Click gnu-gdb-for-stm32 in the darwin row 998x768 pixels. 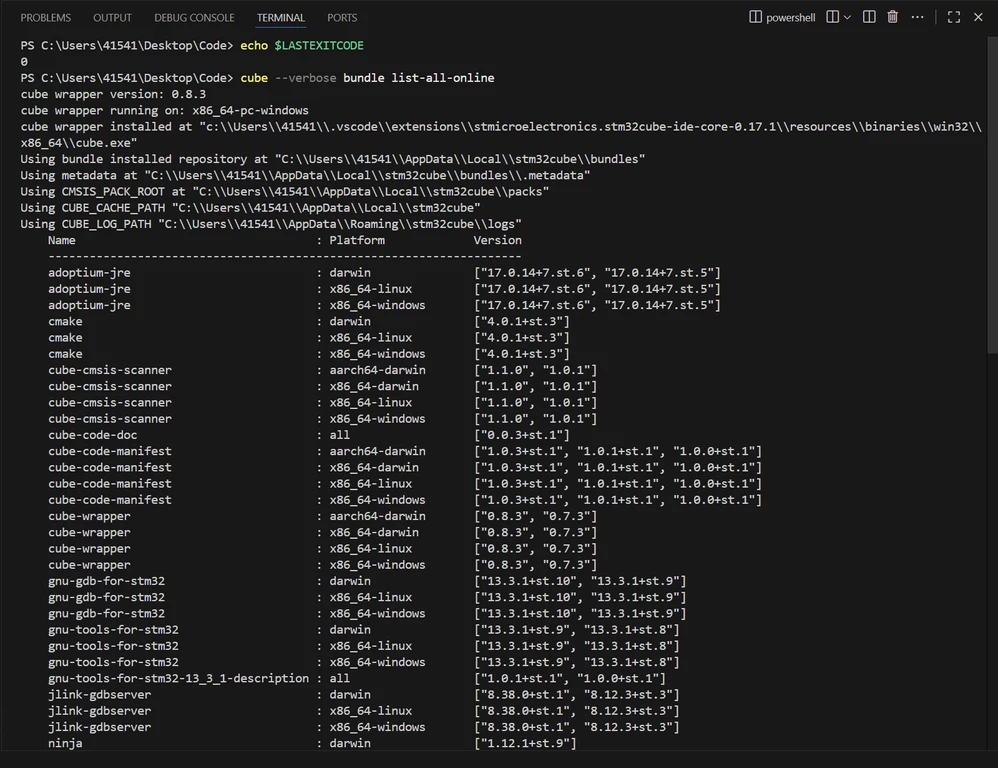point(106,581)
